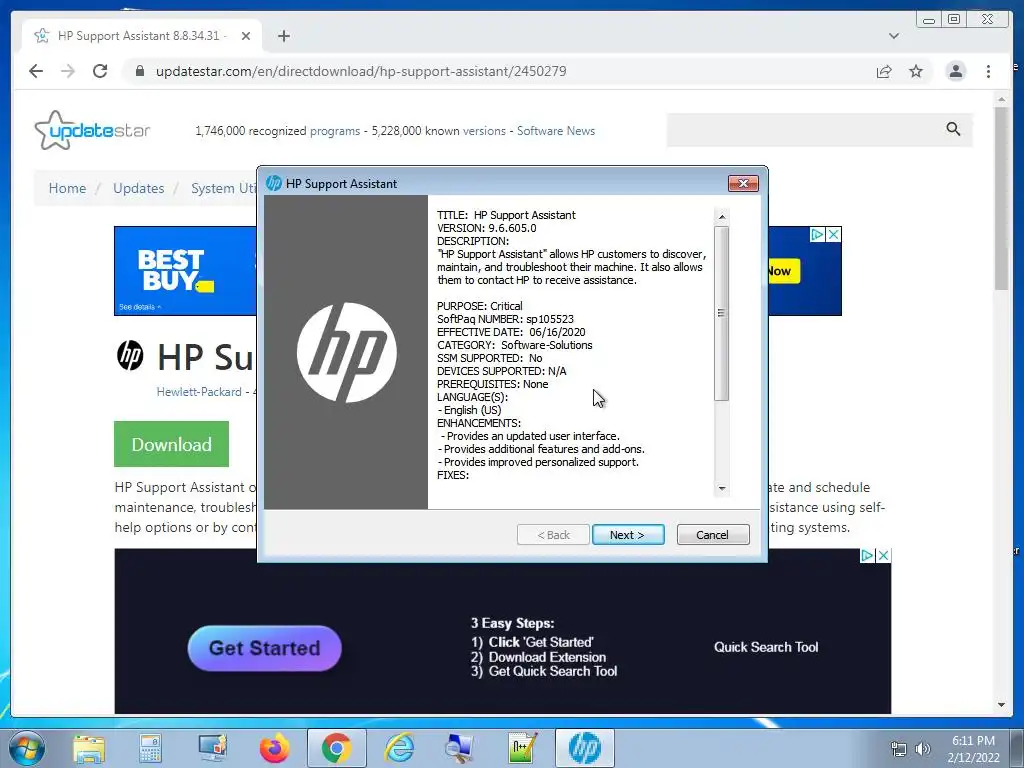
Task: Click the lock icon in the address bar
Action: pos(139,71)
